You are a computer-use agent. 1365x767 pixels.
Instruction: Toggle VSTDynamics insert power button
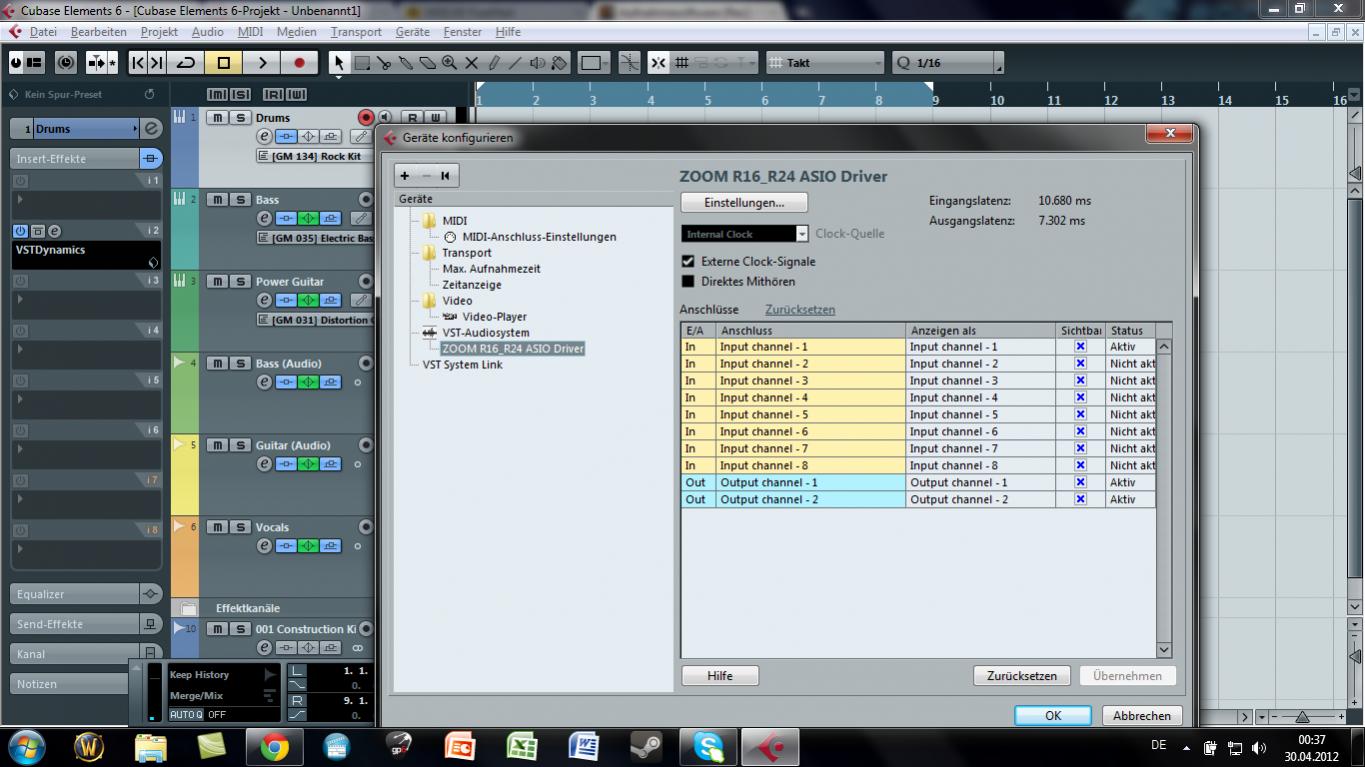tap(20, 231)
